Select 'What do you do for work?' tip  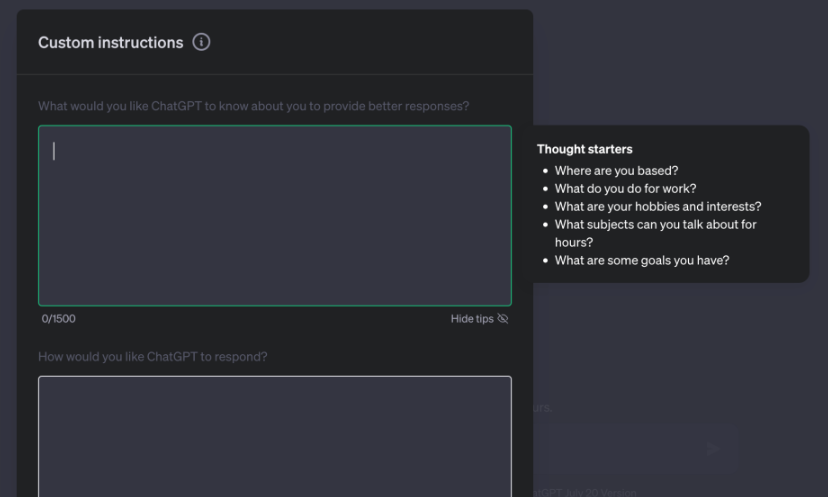(625, 189)
